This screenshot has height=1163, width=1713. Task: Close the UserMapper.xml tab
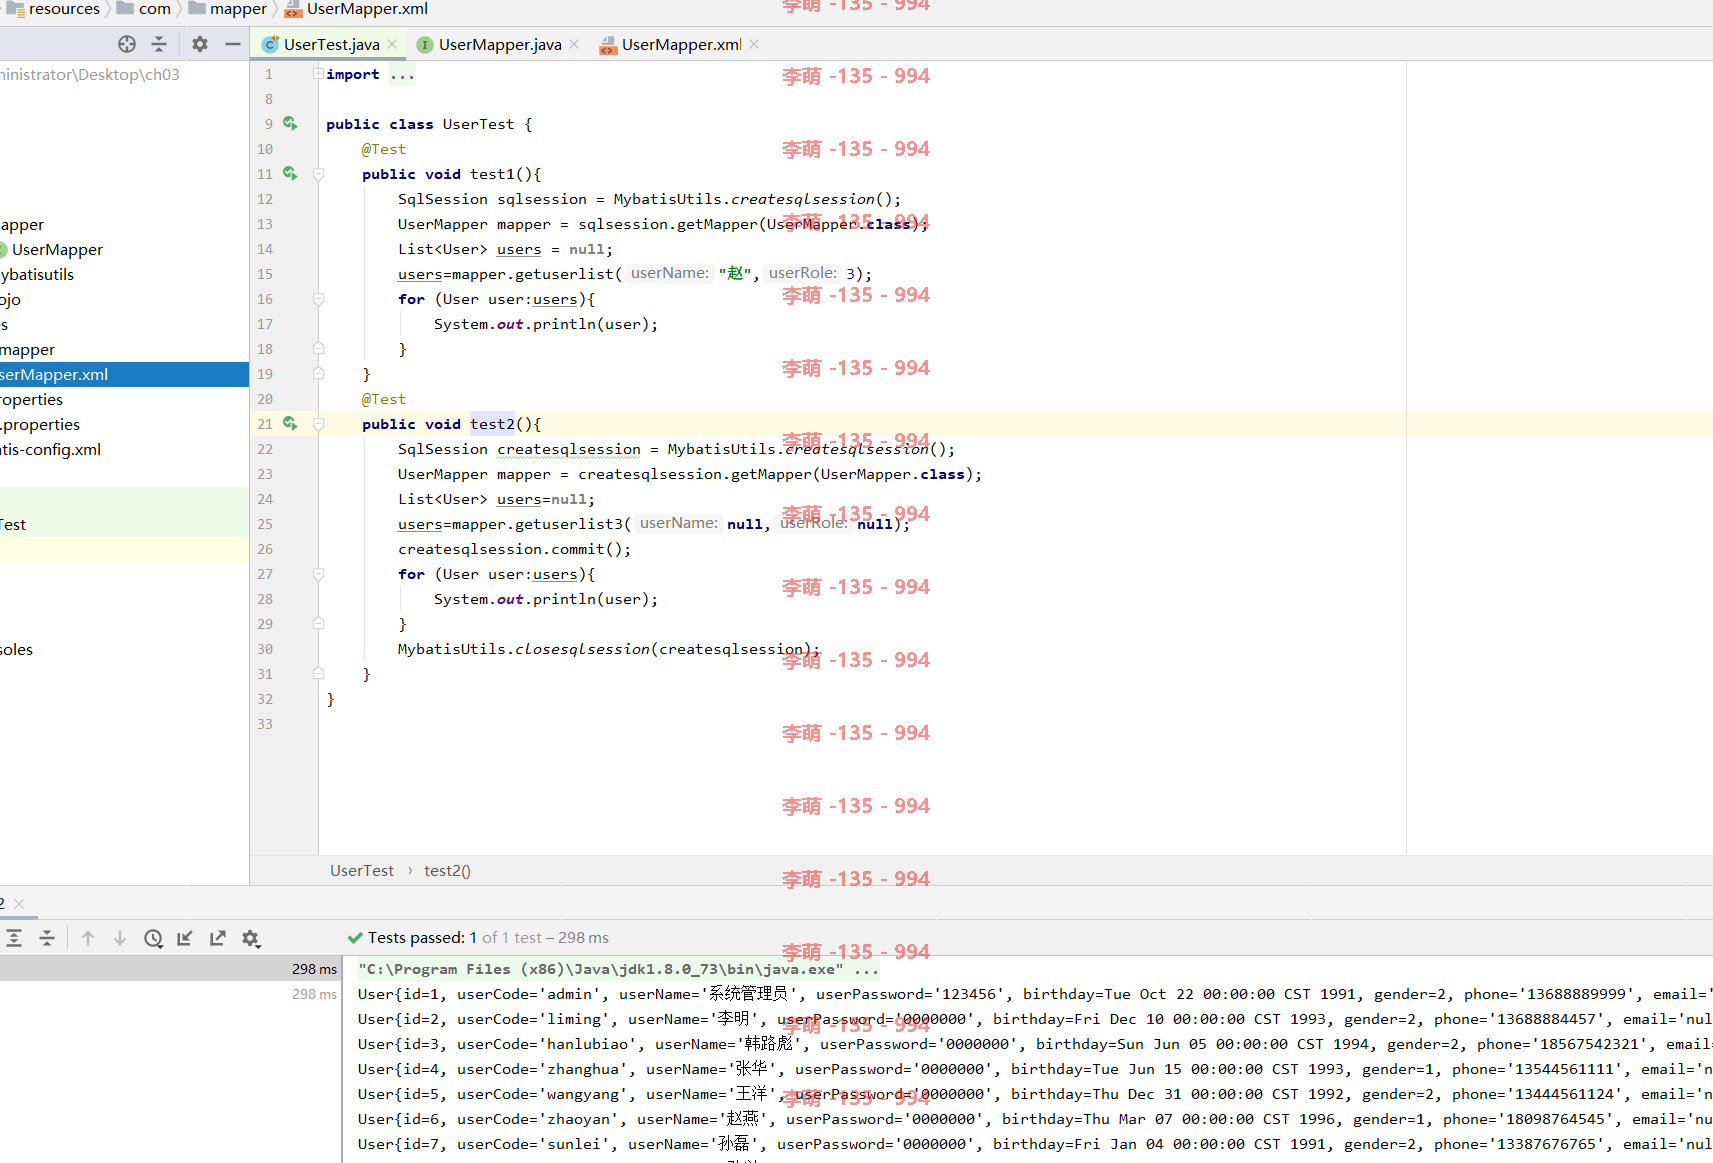click(x=754, y=44)
